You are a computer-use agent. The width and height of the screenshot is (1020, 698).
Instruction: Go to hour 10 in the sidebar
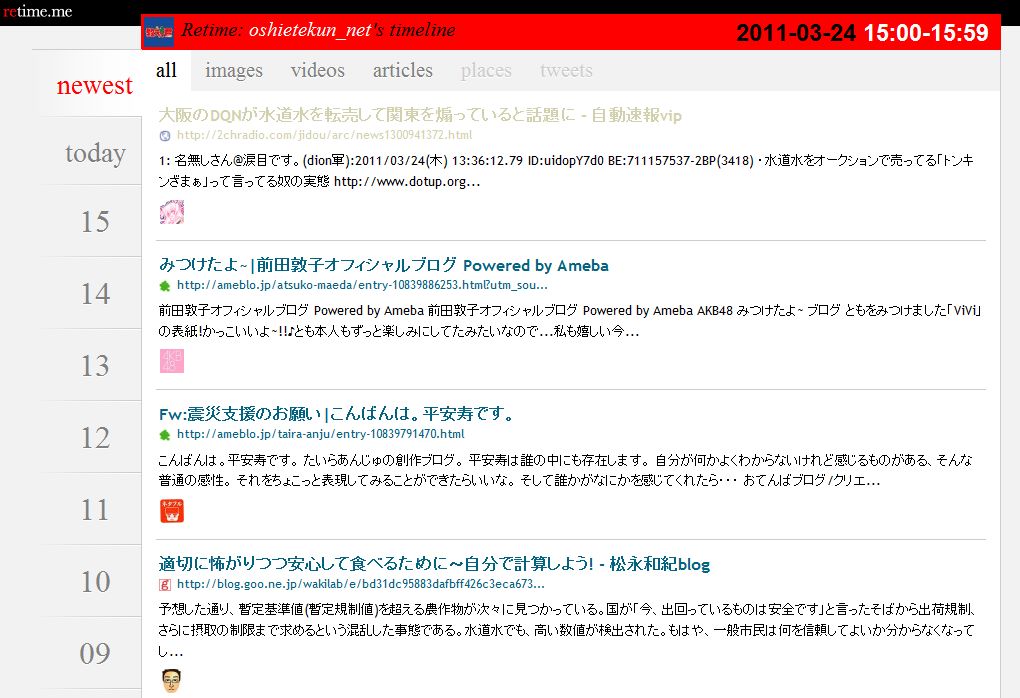[x=95, y=582]
